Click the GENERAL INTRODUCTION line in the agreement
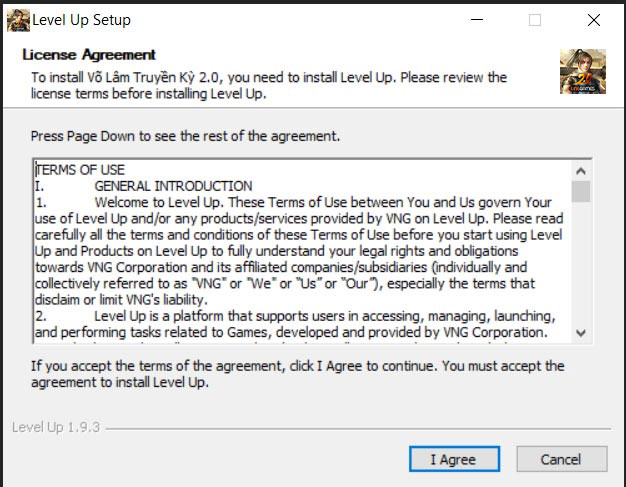 point(173,186)
